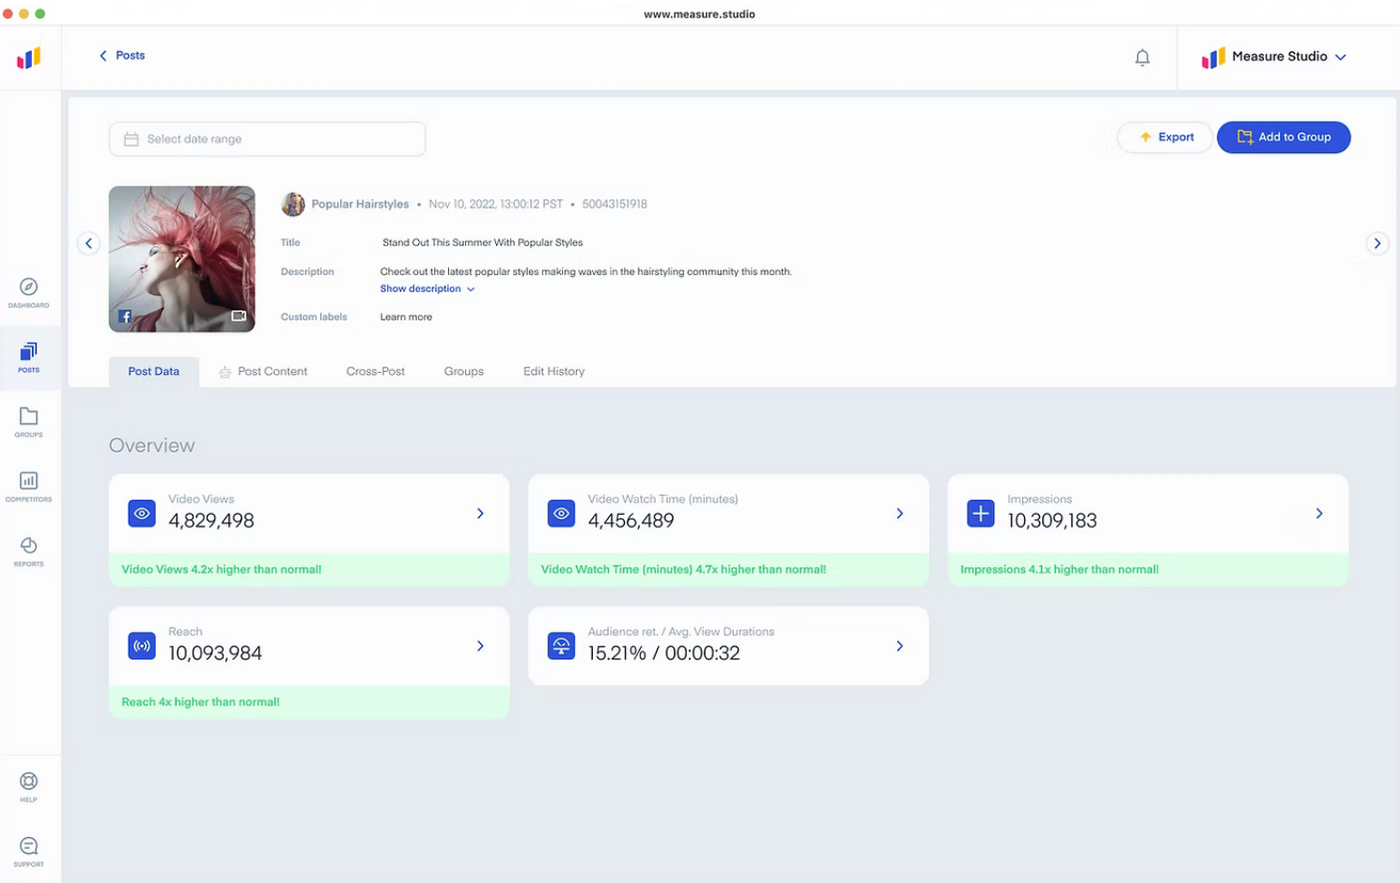Open the Groups folder icon in sidebar
The image size is (1400, 883).
click(x=29, y=416)
